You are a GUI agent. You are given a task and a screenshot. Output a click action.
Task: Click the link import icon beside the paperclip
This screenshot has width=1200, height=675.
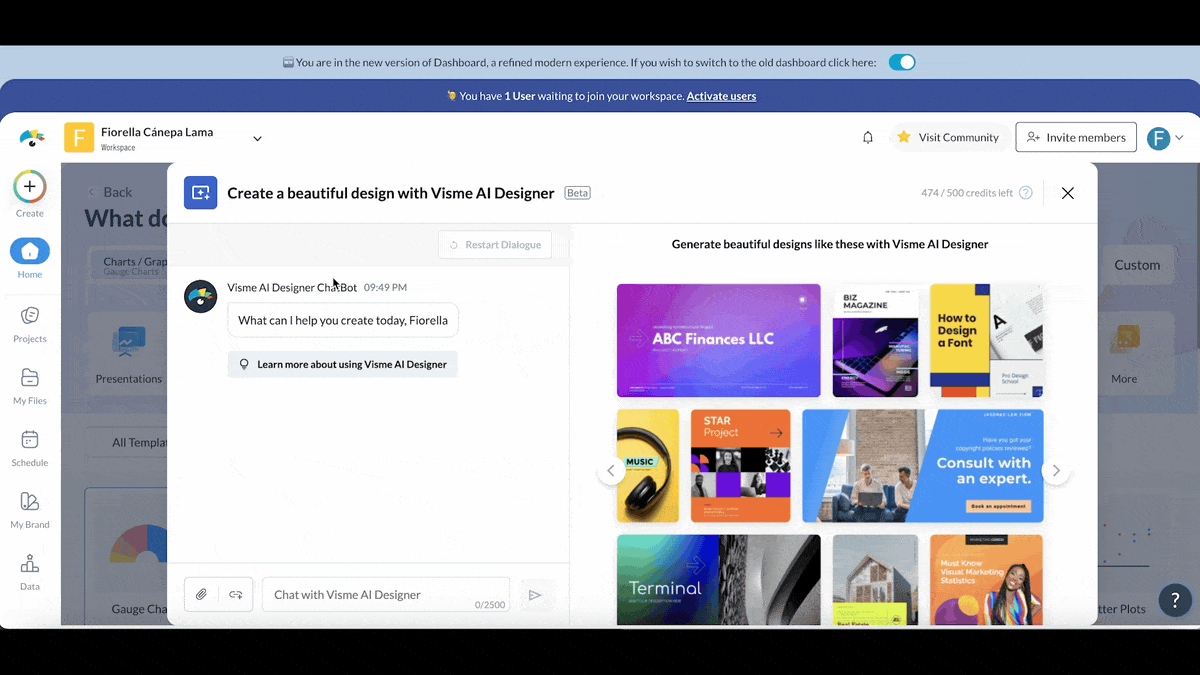pyautogui.click(x=236, y=595)
